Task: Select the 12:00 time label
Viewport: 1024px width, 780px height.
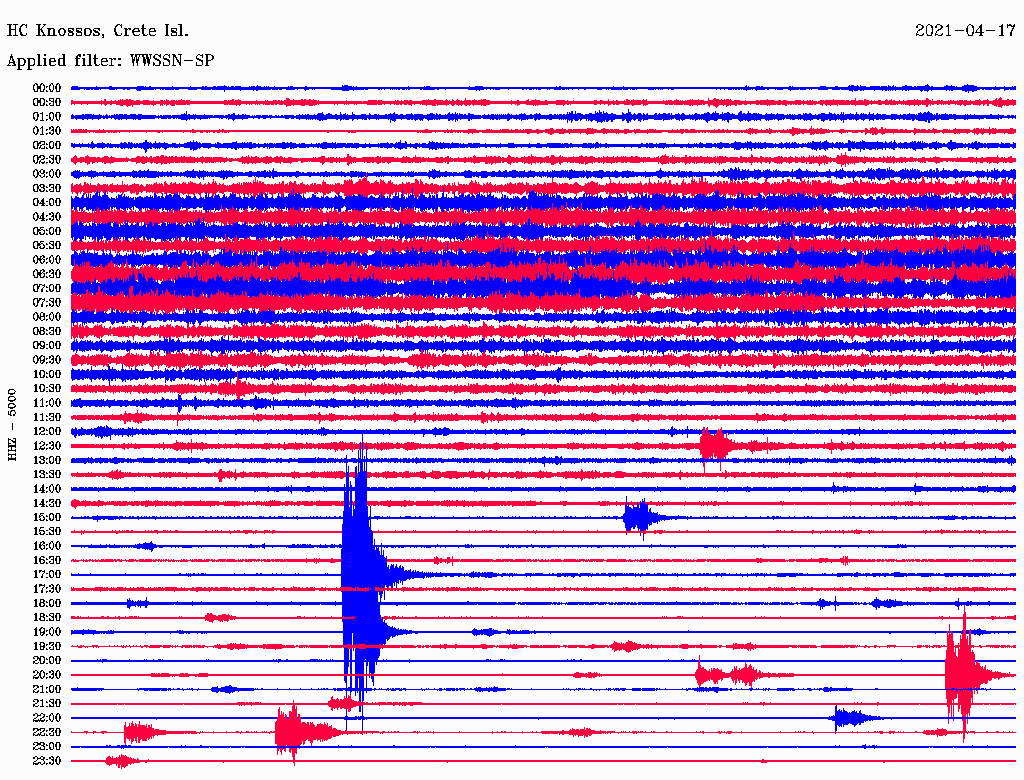Action: pyautogui.click(x=47, y=432)
